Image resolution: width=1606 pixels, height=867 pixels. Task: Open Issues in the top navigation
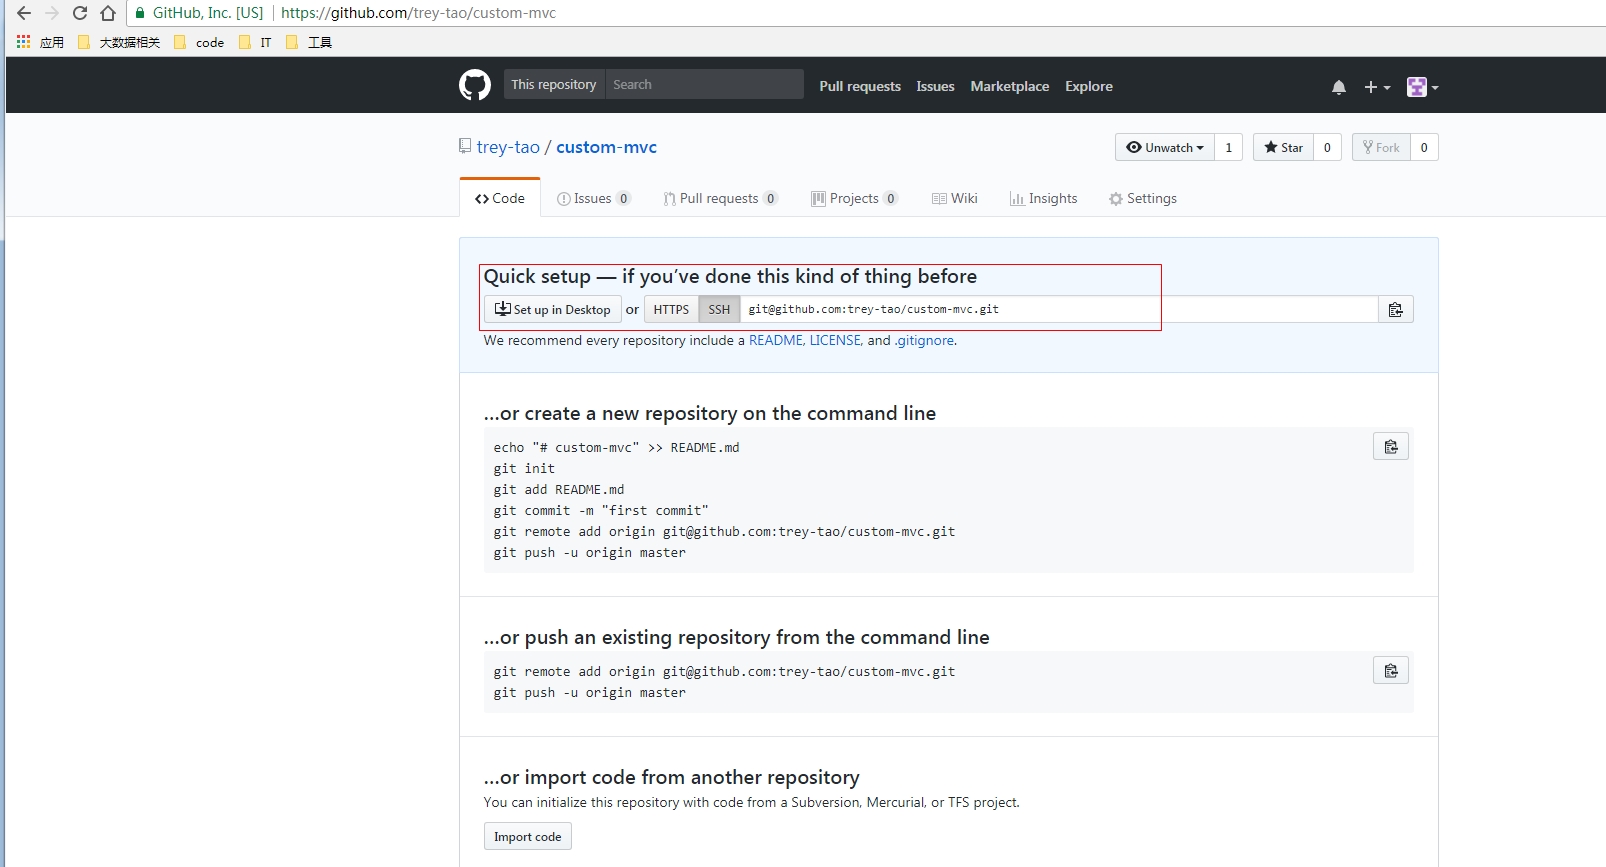point(935,86)
